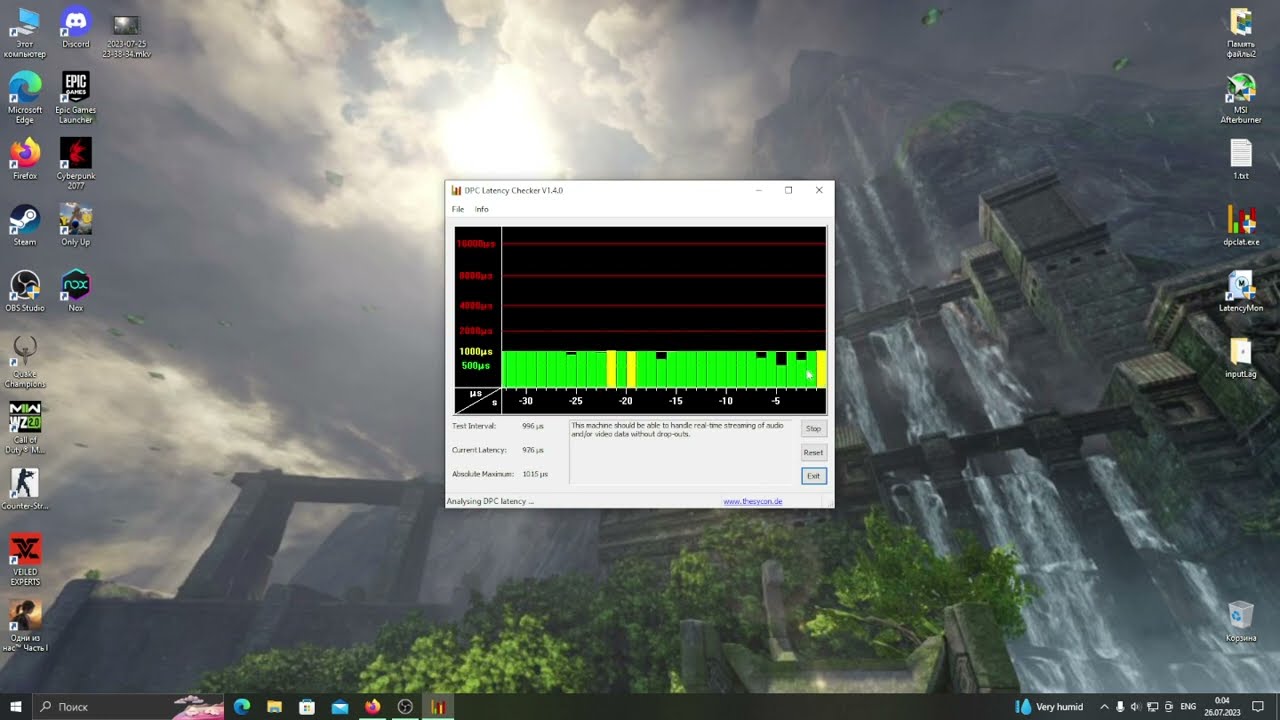Image resolution: width=1280 pixels, height=720 pixels.
Task: Select the inputLag file on desktop
Action: click(1241, 357)
